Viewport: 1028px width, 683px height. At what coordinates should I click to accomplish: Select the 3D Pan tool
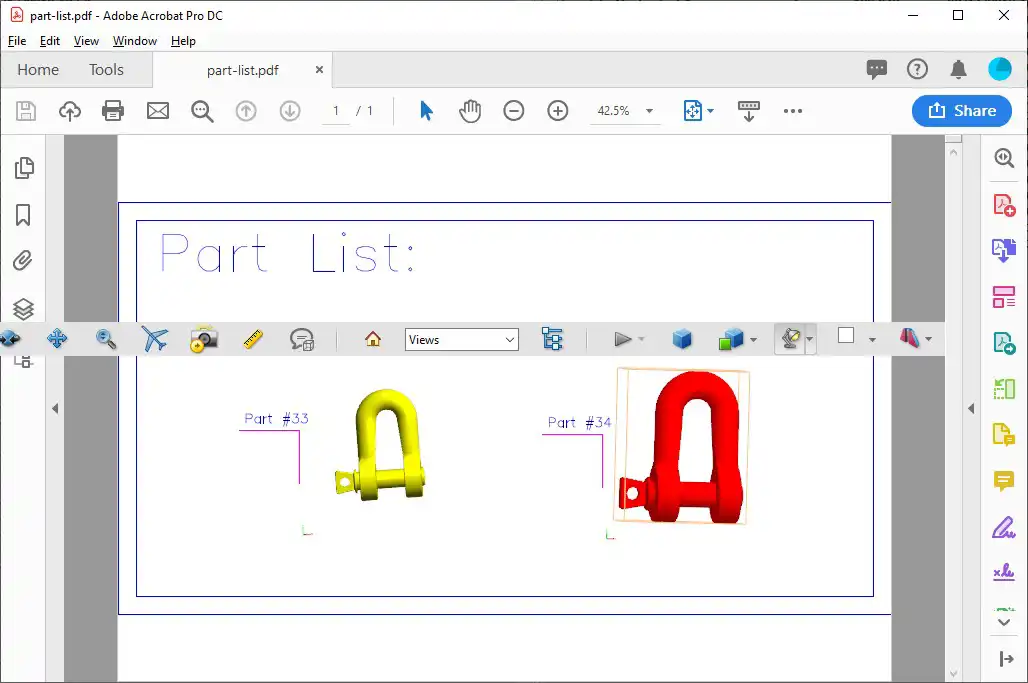pos(57,339)
